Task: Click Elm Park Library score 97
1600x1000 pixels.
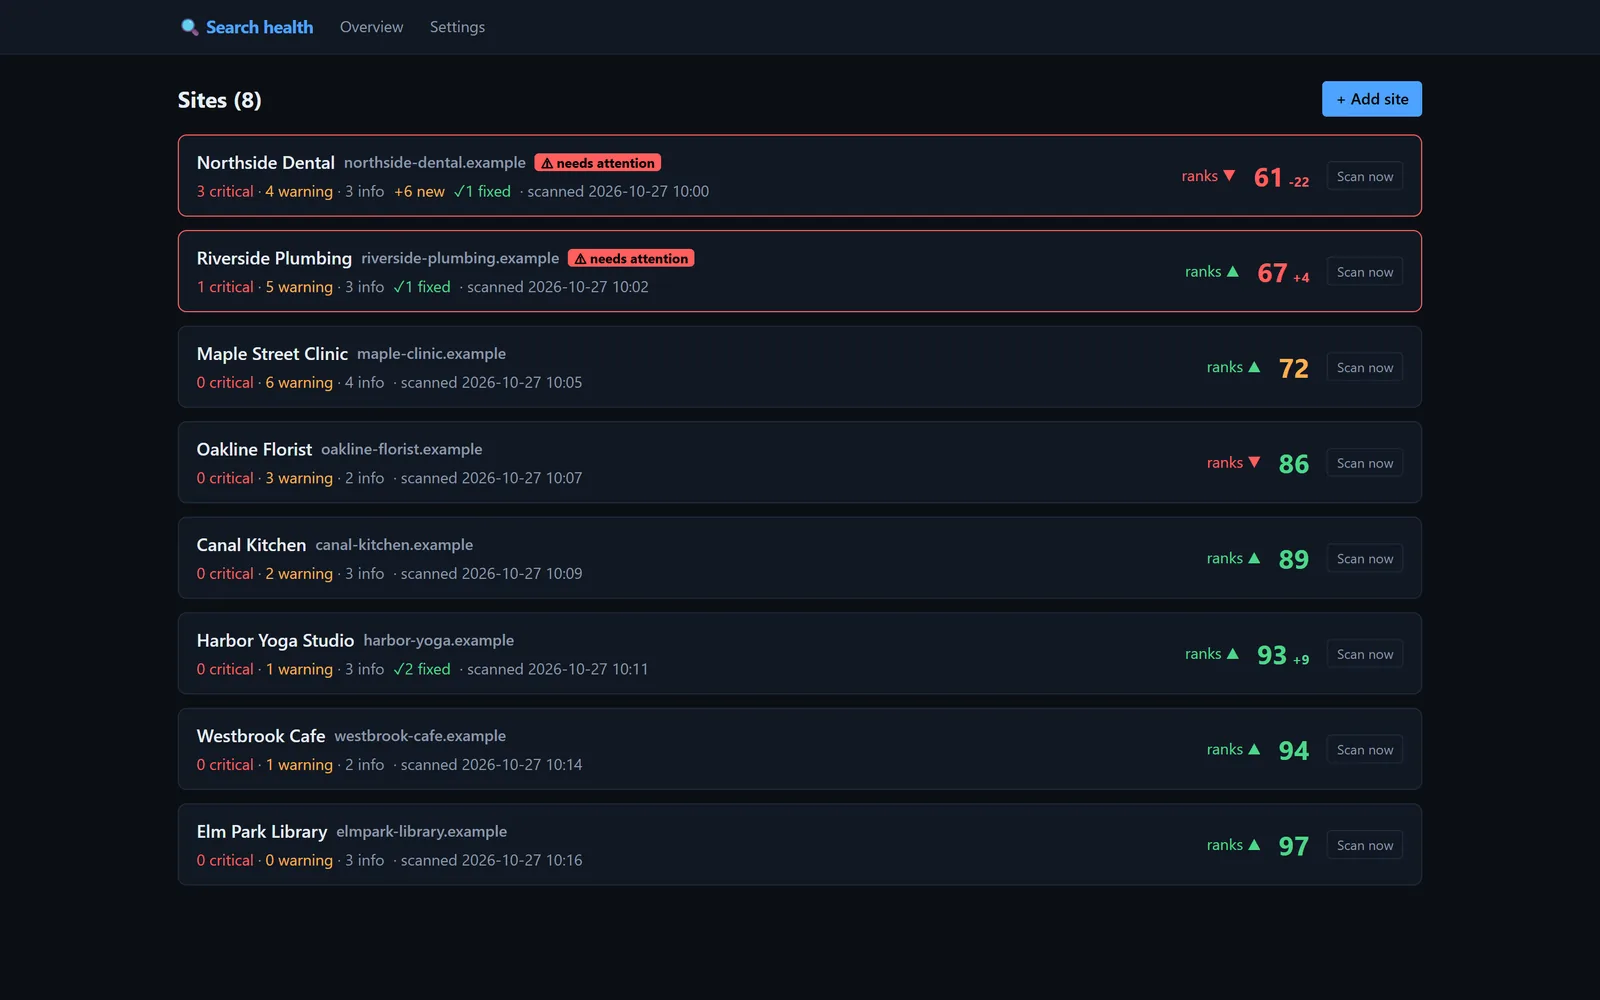Action: point(1294,846)
